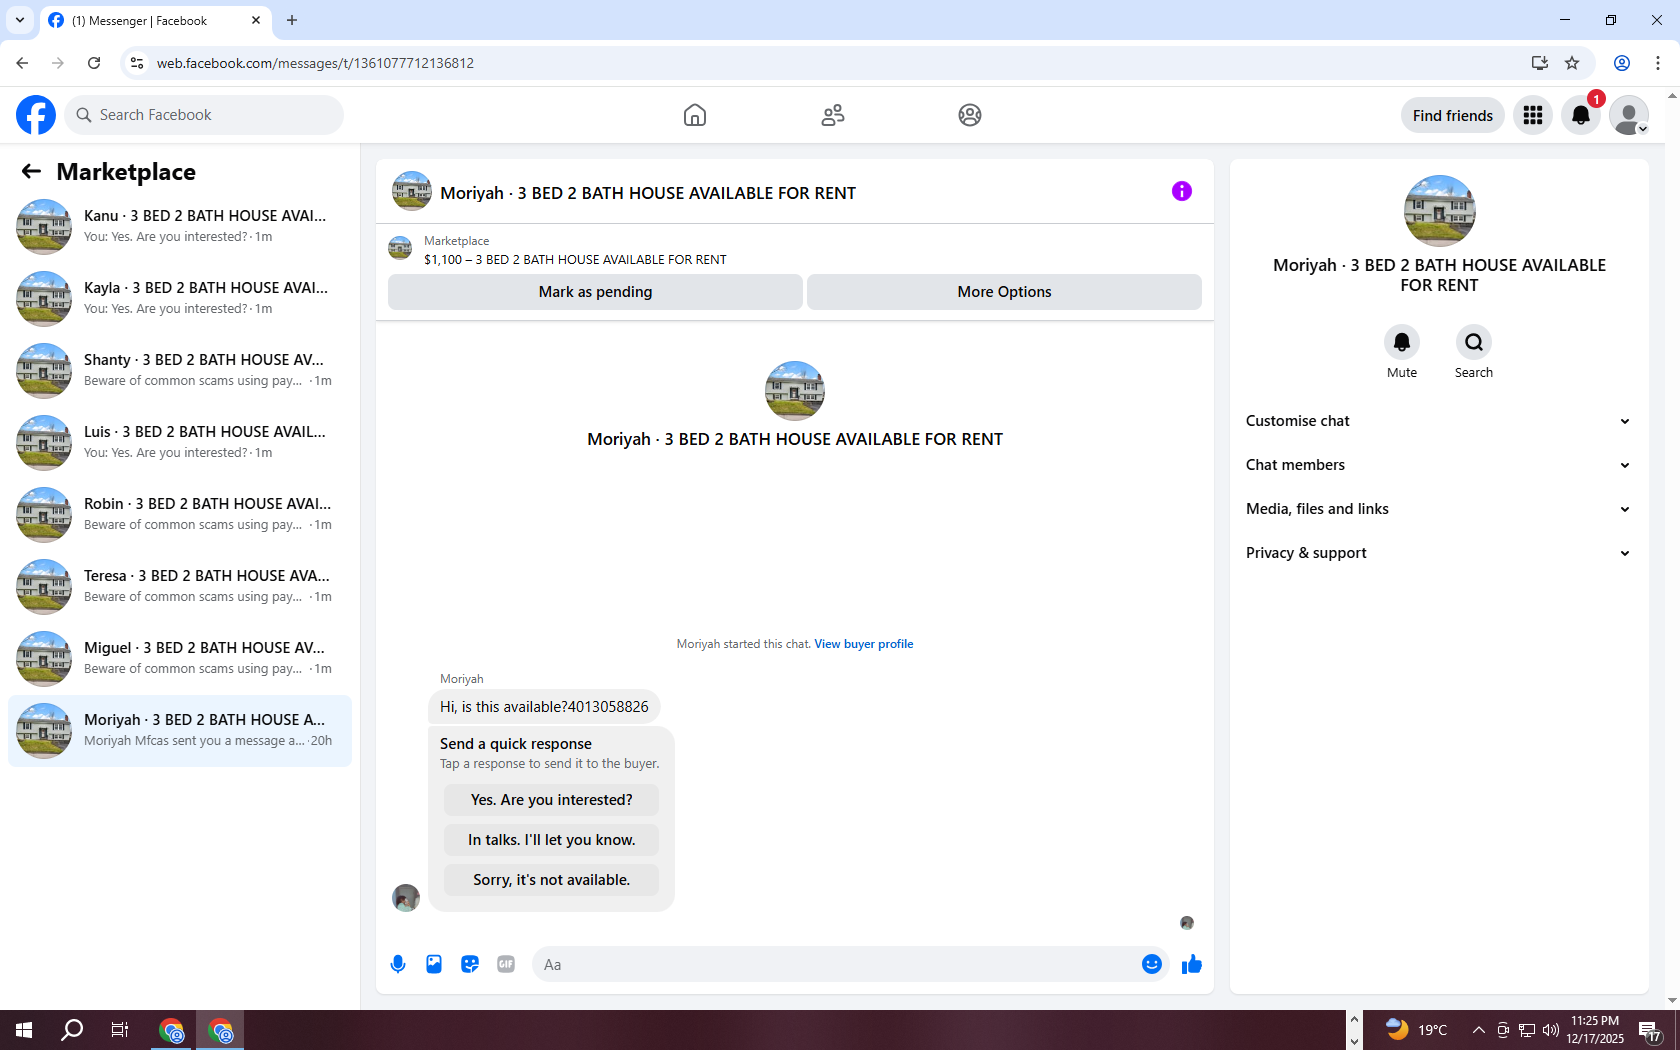
Task: Open a new browser tab
Action: (x=292, y=20)
